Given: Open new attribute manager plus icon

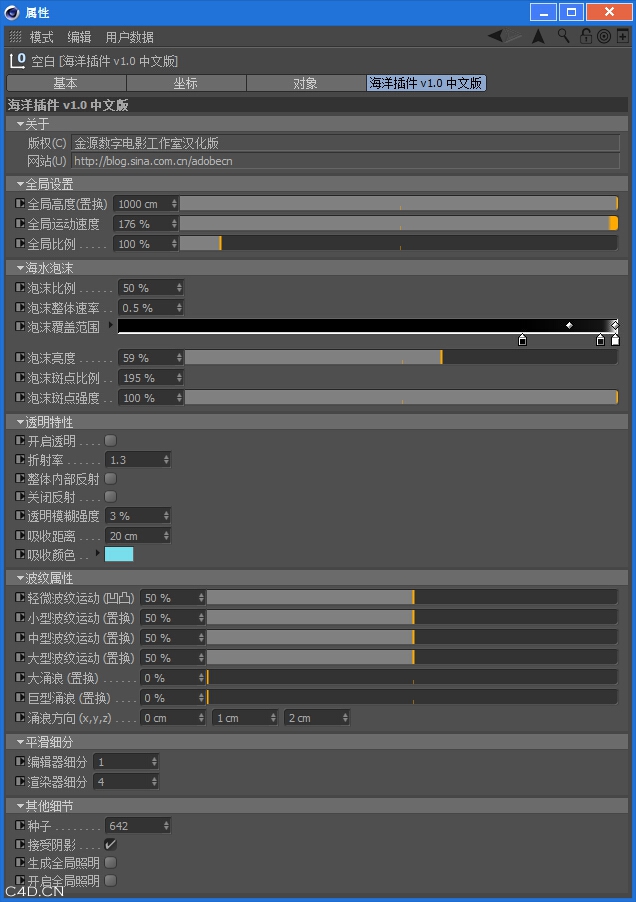Looking at the screenshot, I should [623, 36].
